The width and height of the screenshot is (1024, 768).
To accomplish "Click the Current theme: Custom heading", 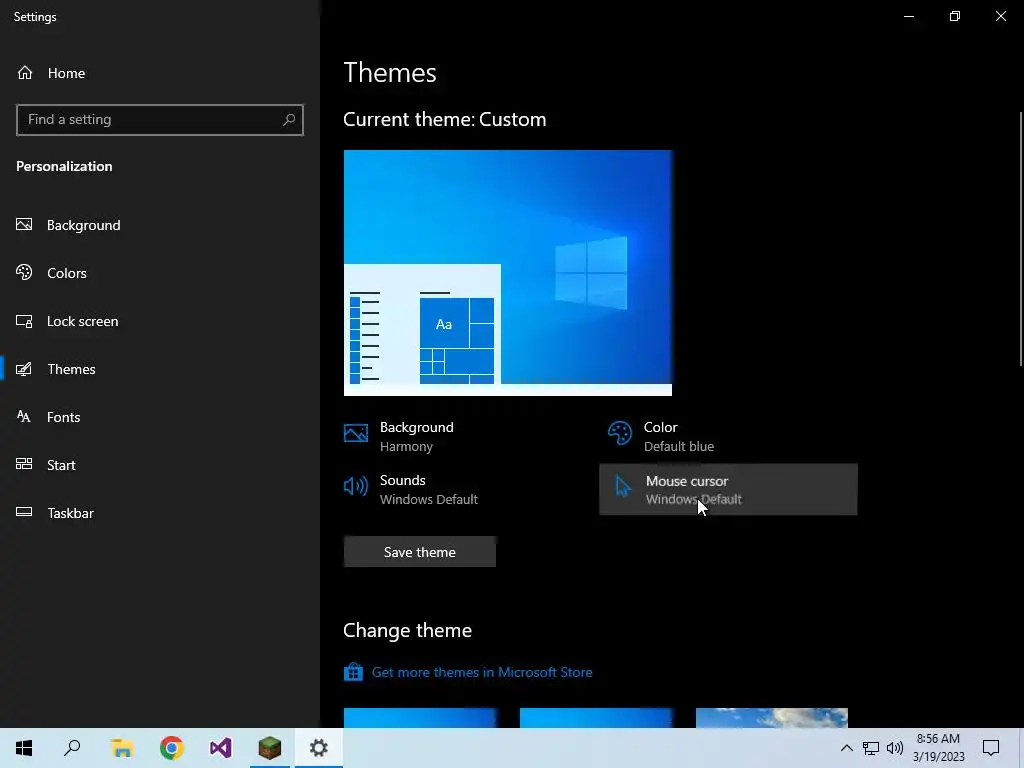I will [445, 119].
